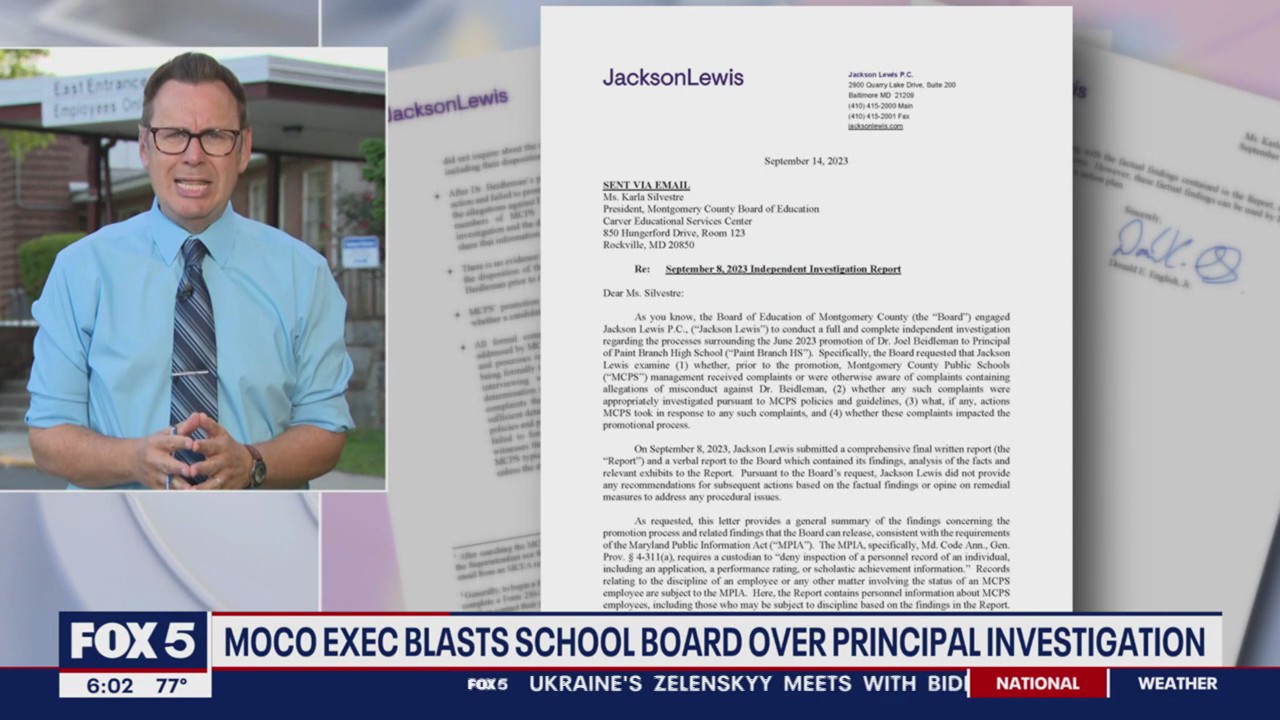Click the JacksonLewis logo on the front letter

(x=673, y=77)
